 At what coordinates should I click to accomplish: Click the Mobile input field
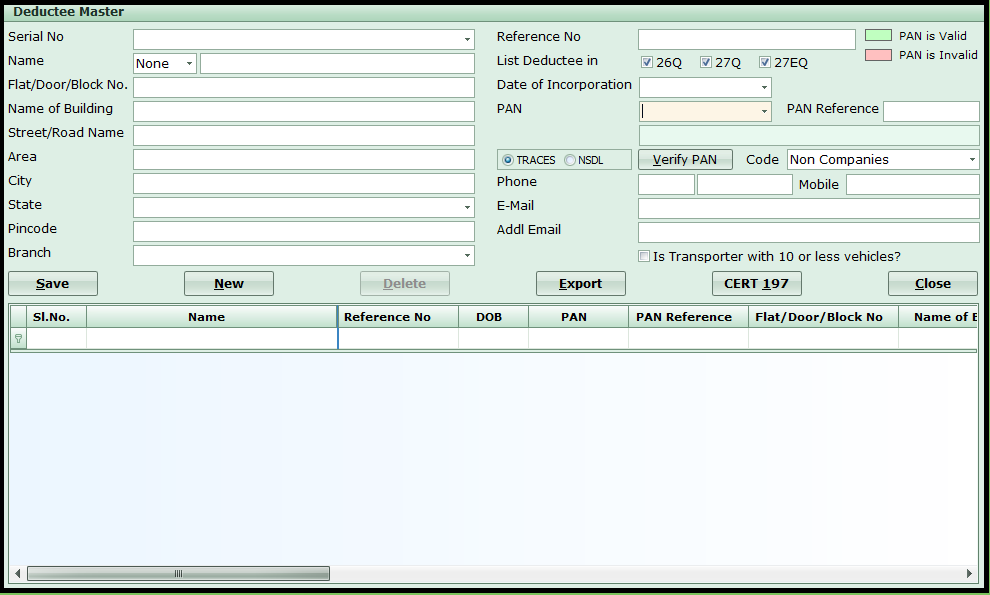(x=913, y=184)
